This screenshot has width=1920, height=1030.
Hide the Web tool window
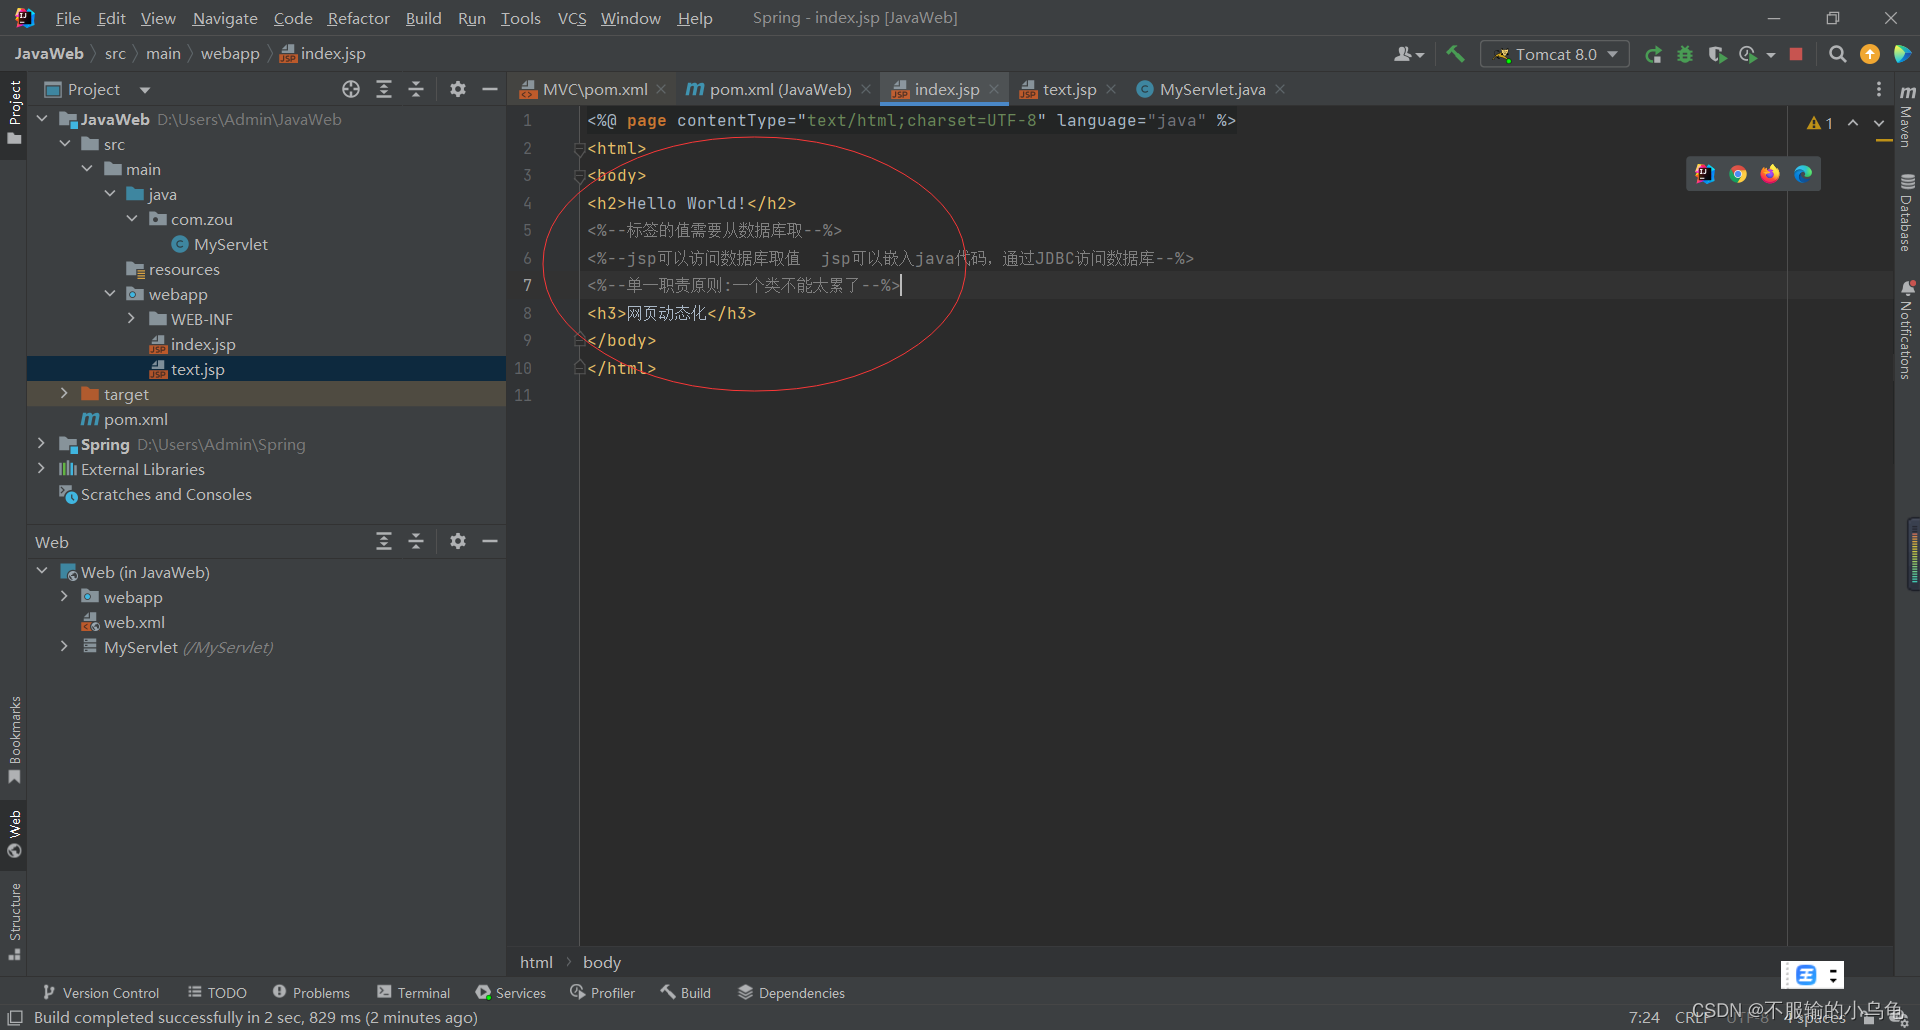click(490, 541)
